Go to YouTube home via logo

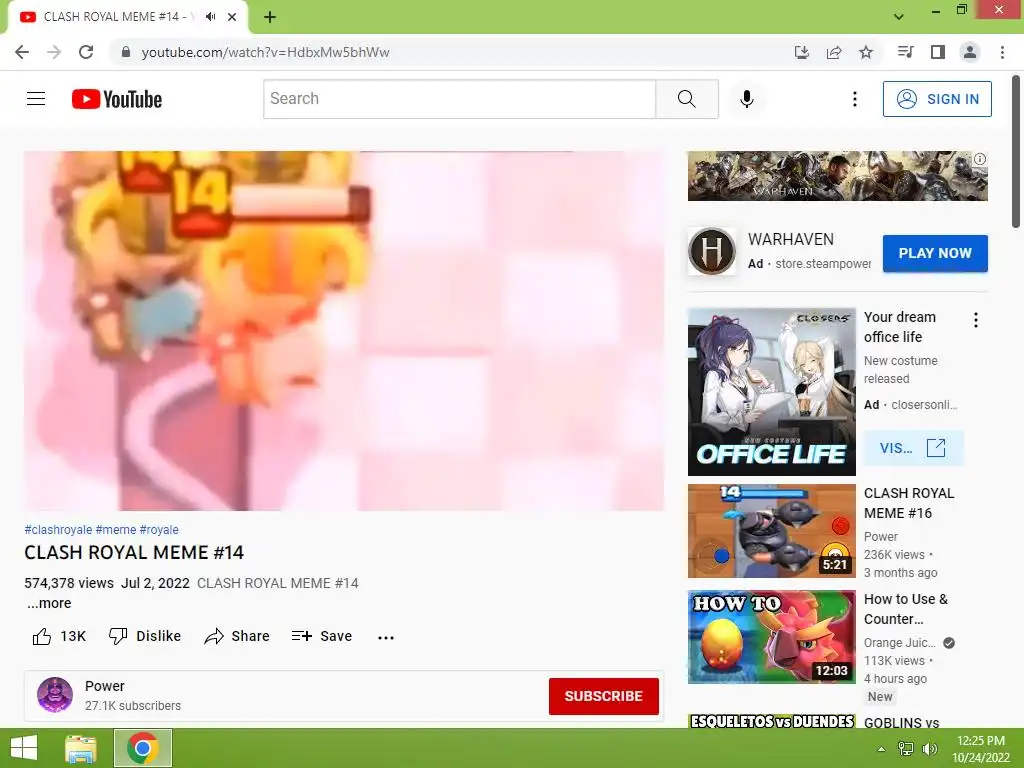coord(117,99)
